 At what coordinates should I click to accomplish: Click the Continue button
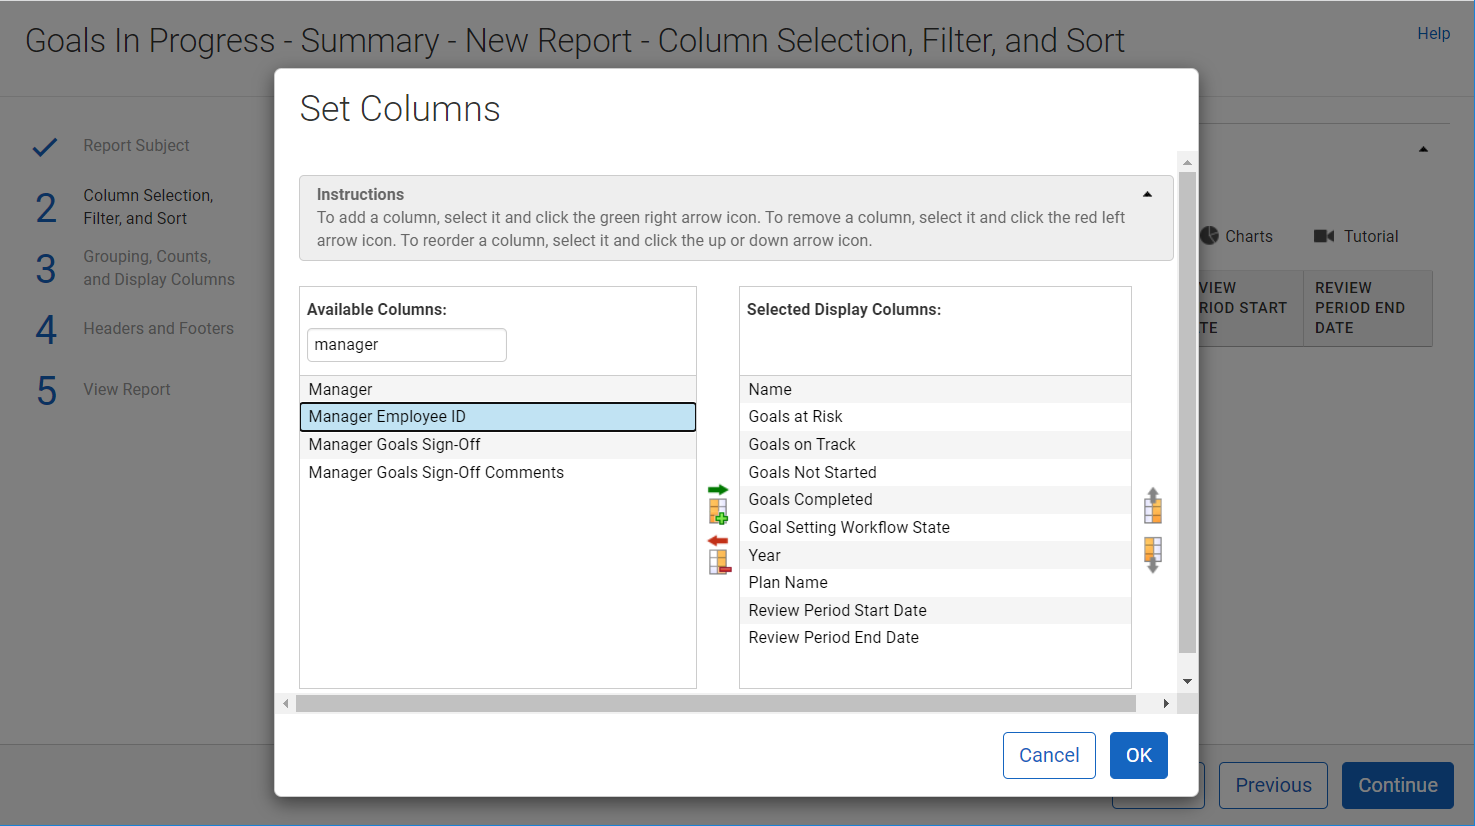coord(1397,785)
